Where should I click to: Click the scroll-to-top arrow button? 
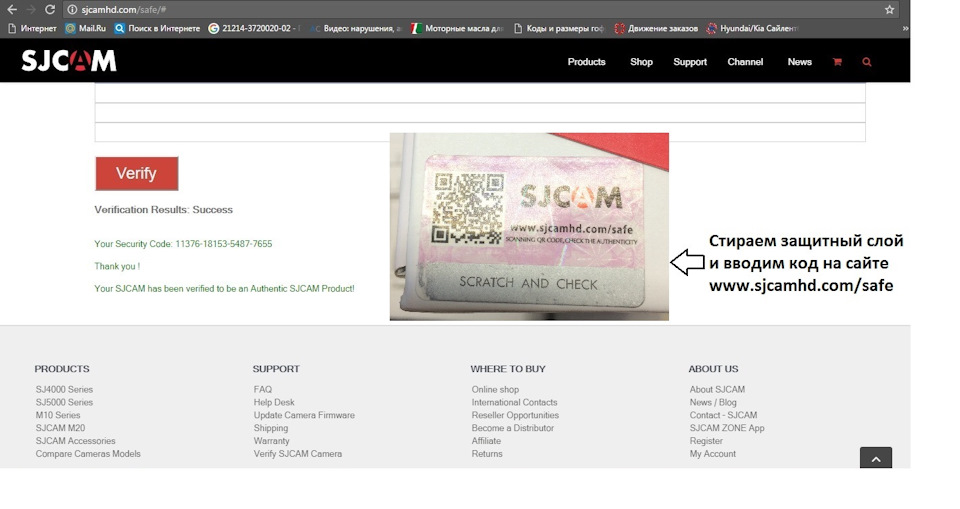coord(876,458)
